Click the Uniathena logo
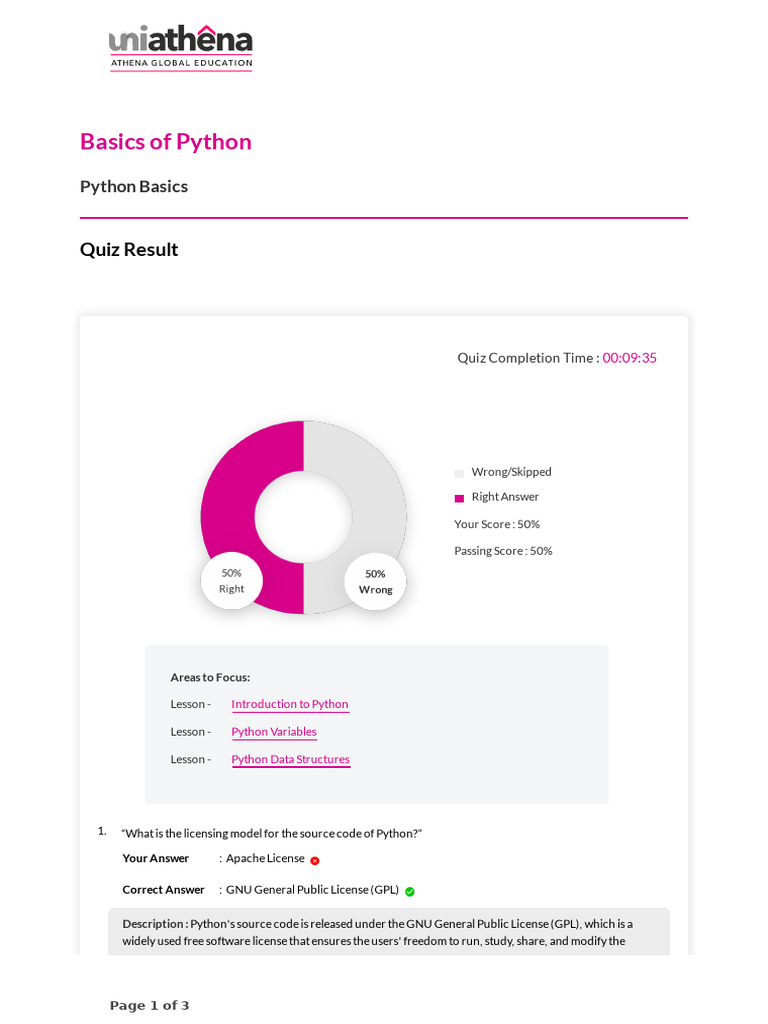Viewport: 768px width, 1024px height. (180, 47)
